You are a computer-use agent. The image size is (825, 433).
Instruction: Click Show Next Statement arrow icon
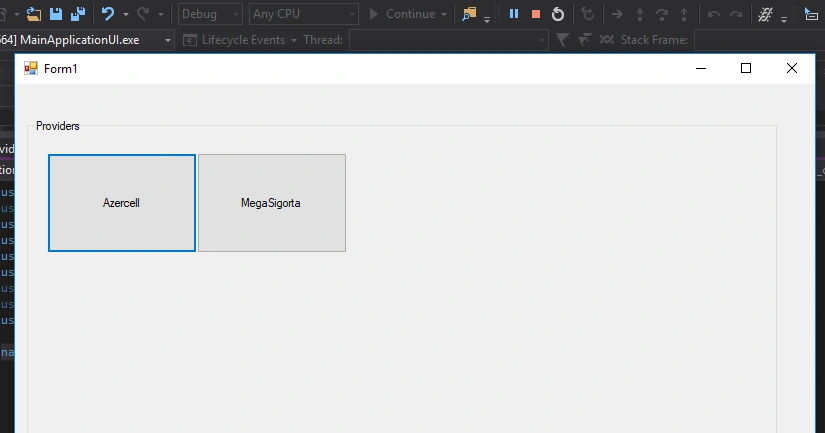pos(617,15)
